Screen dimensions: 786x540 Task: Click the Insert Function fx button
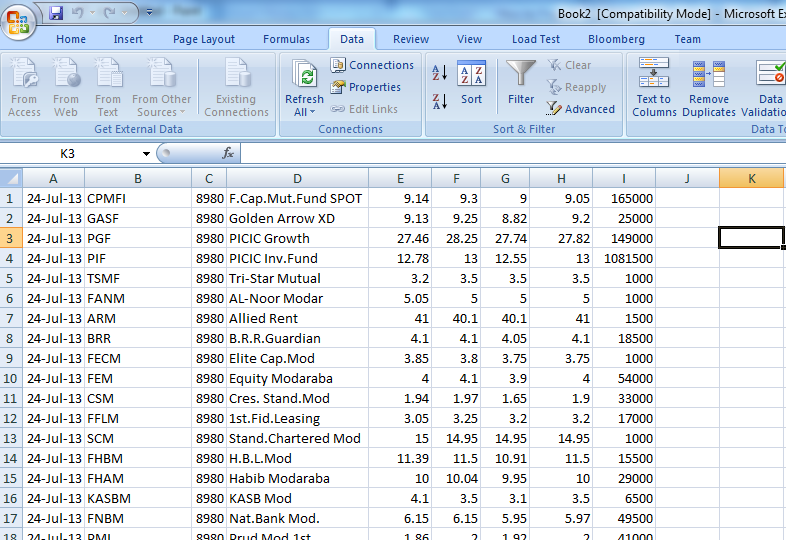[228, 154]
